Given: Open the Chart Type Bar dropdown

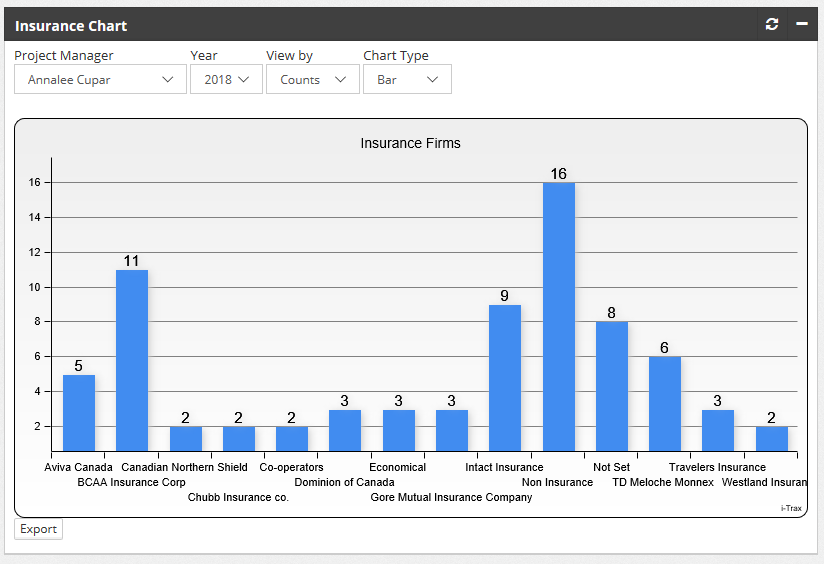Looking at the screenshot, I should [x=407, y=79].
